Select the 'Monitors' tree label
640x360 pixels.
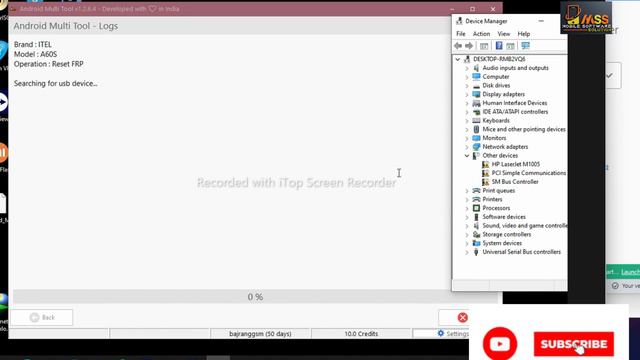(x=494, y=138)
